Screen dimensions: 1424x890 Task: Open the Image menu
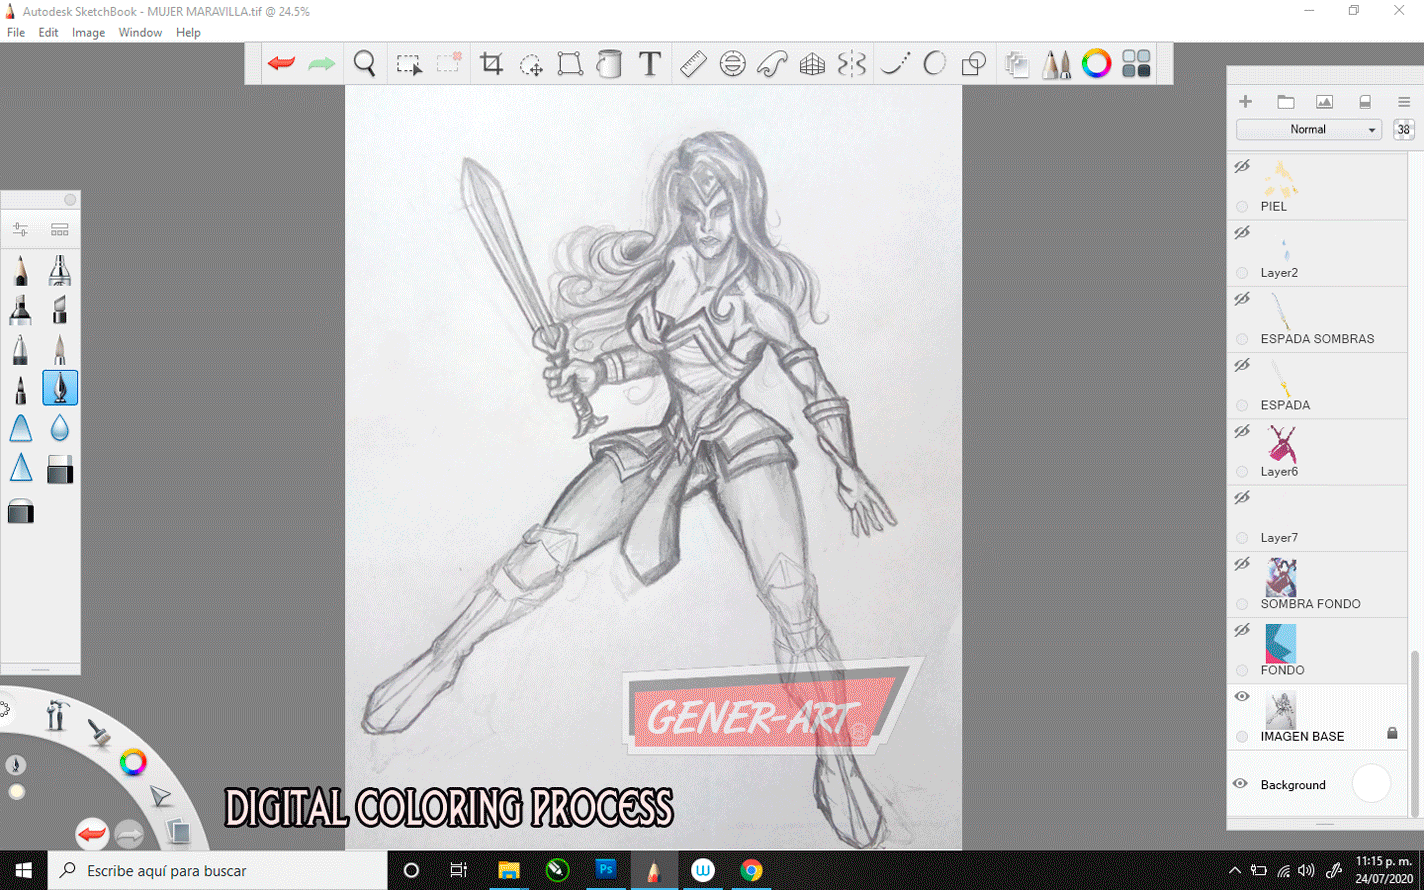coord(88,33)
